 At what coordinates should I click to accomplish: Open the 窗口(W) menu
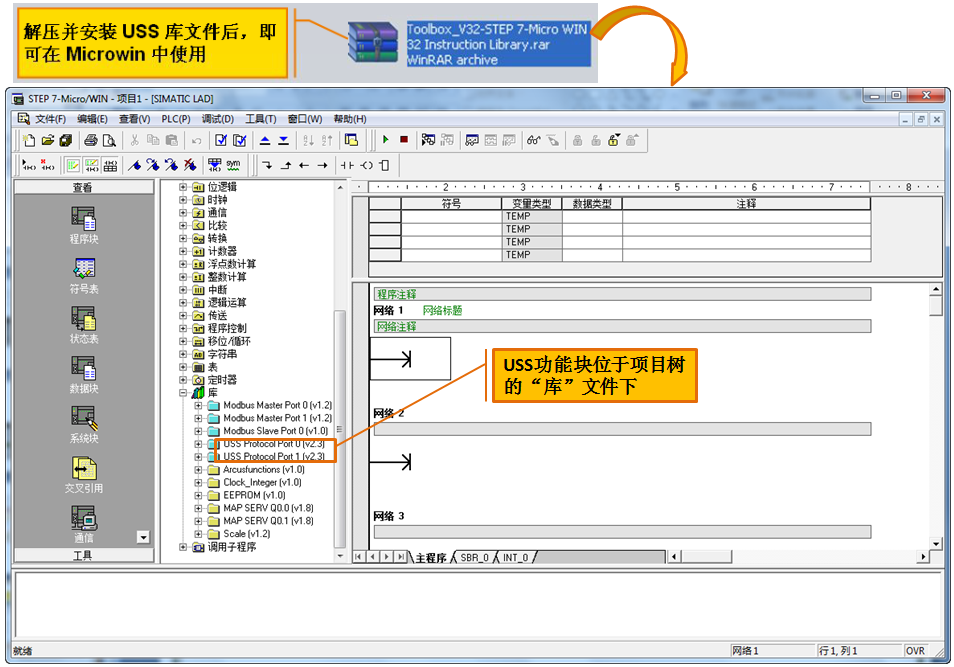pos(305,119)
